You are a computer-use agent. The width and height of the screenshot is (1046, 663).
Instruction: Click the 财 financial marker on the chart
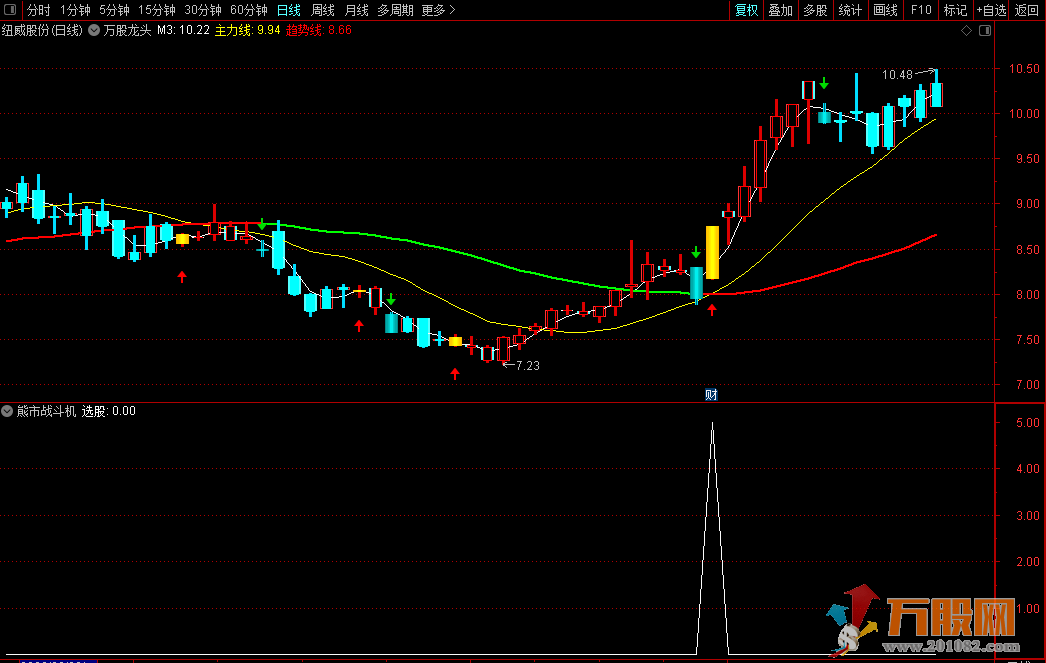(x=711, y=395)
